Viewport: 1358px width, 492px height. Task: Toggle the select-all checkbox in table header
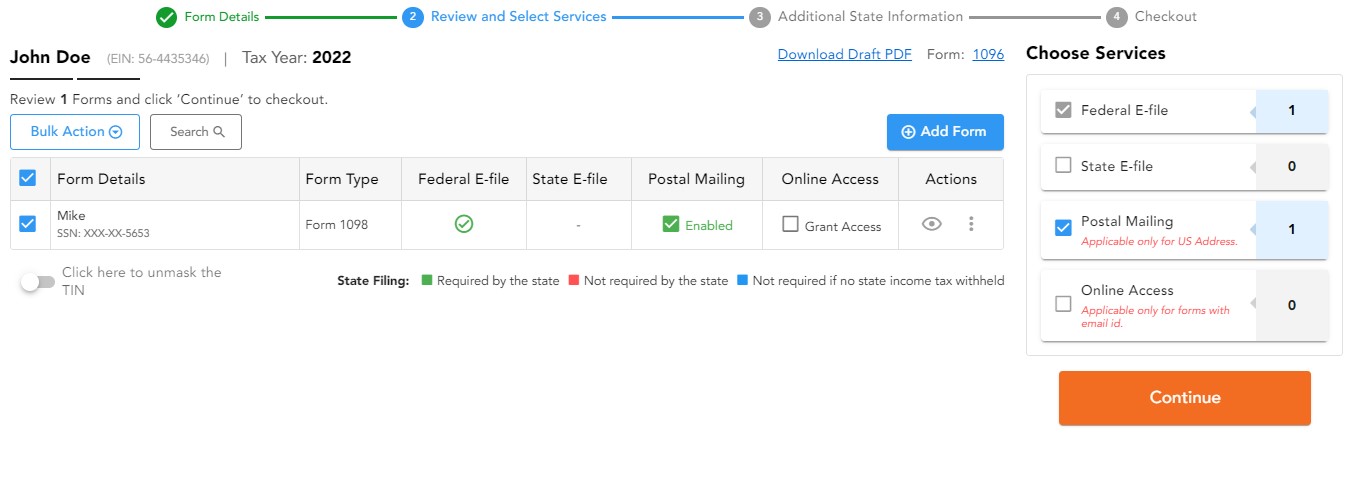pos(28,178)
